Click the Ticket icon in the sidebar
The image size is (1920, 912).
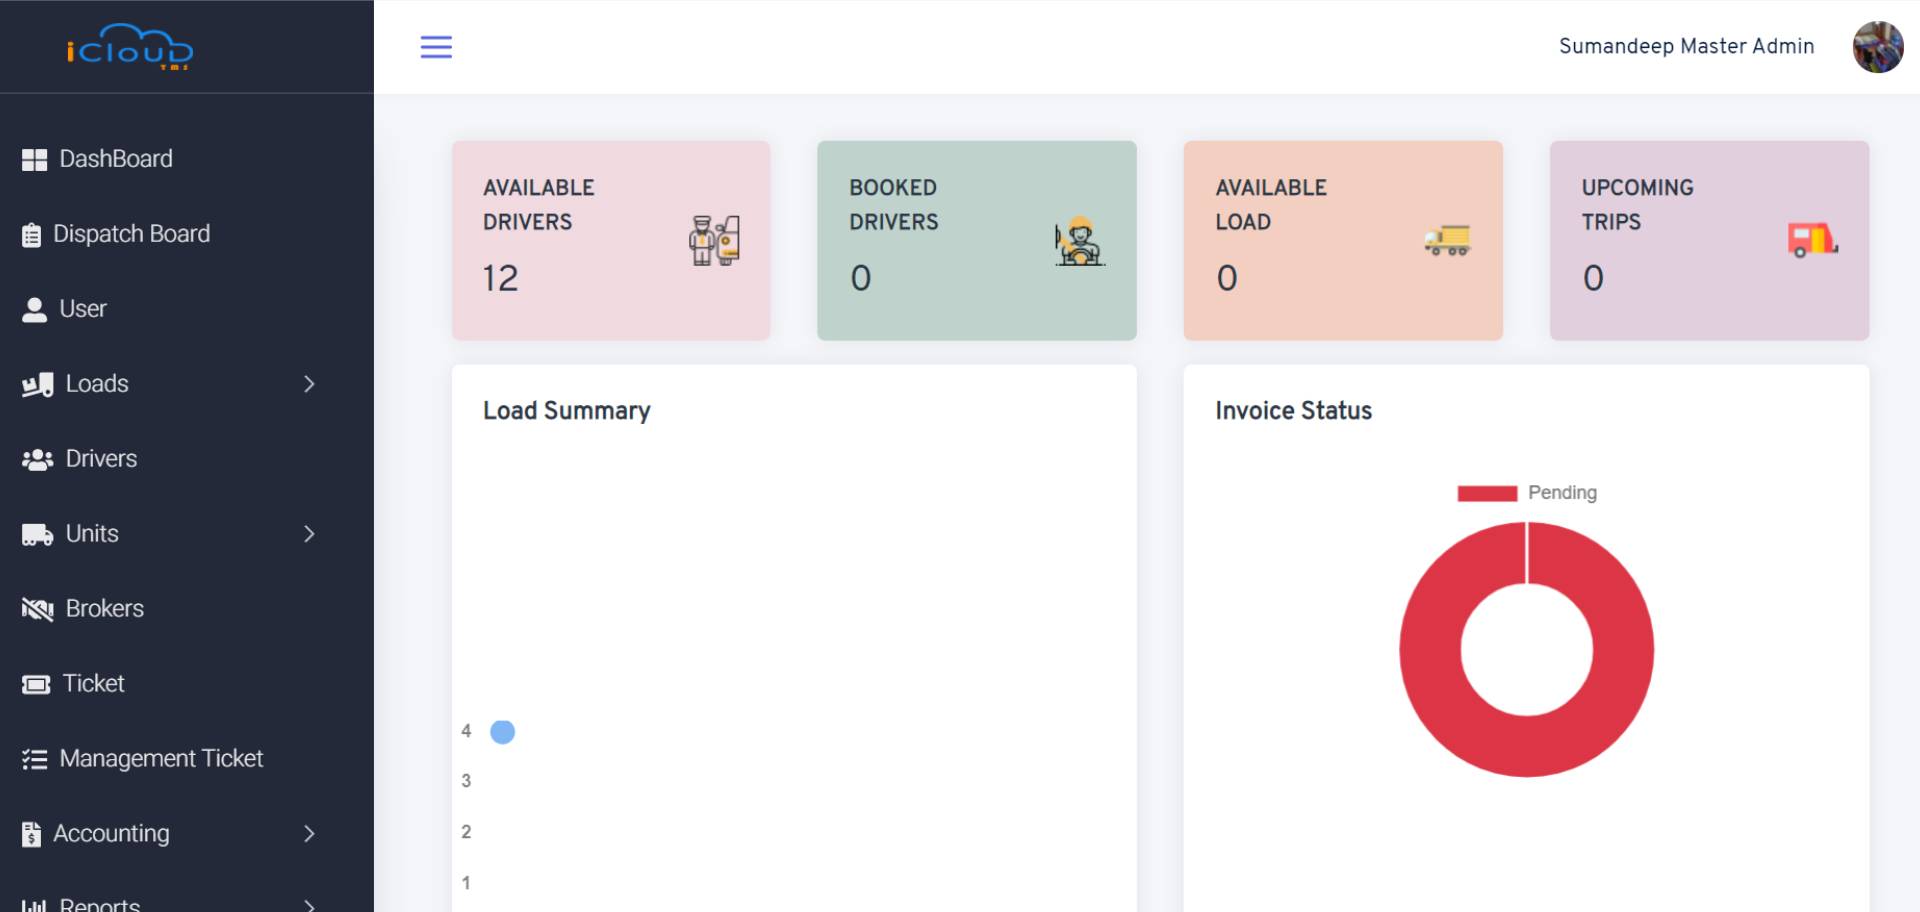(36, 685)
